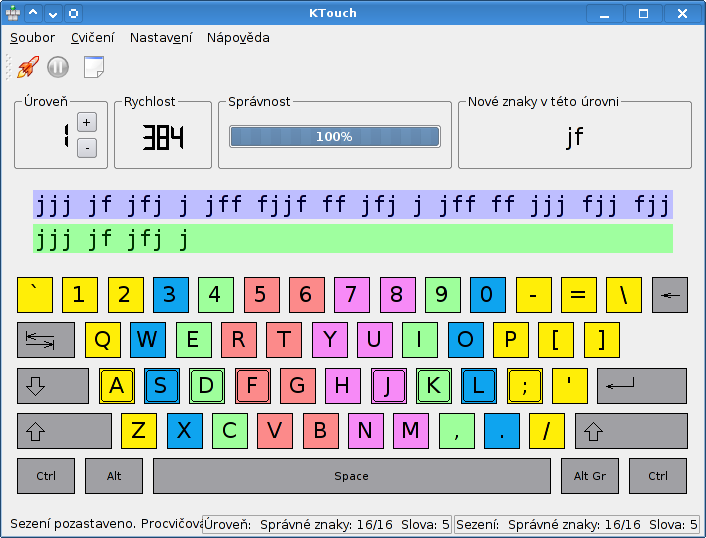Click the pink M key
Viewport: 706px width, 538px height.
click(411, 431)
